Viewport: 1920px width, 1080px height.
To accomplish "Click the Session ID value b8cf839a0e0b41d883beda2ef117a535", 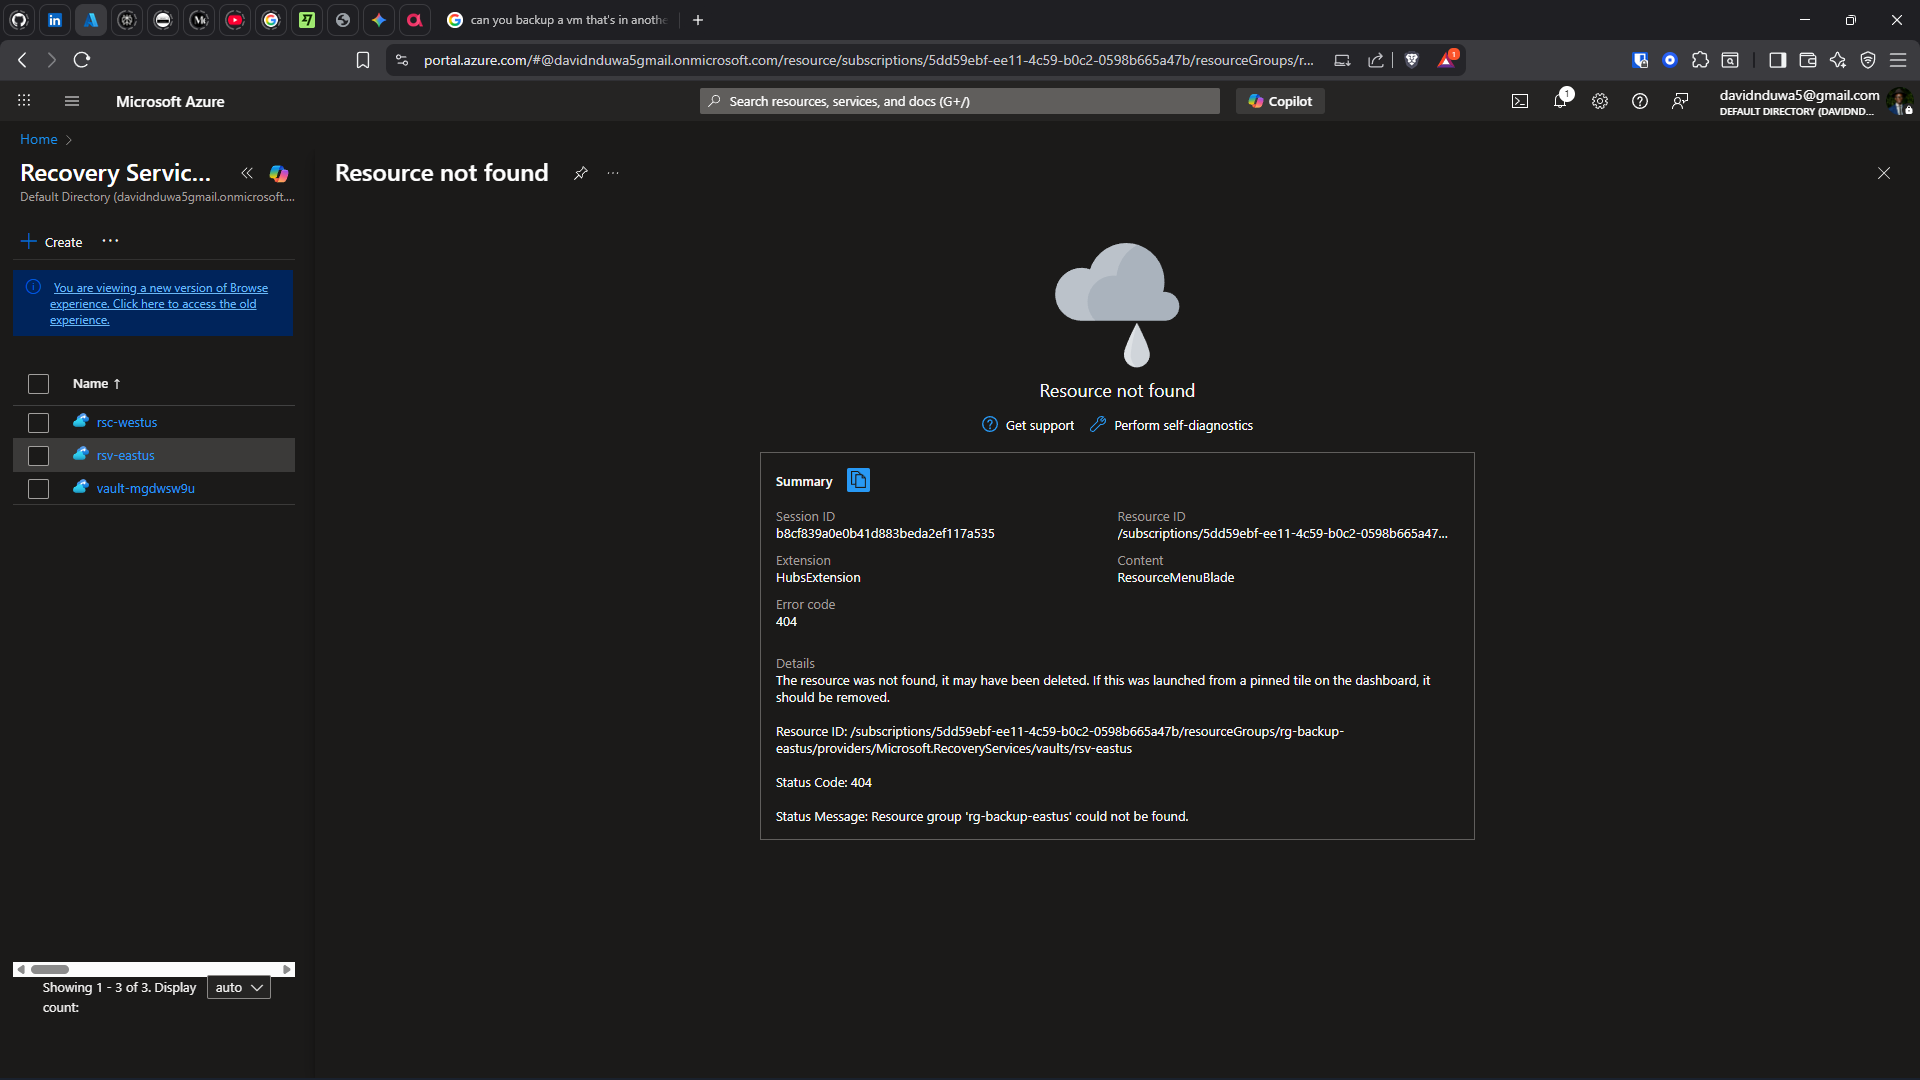I will (x=885, y=534).
